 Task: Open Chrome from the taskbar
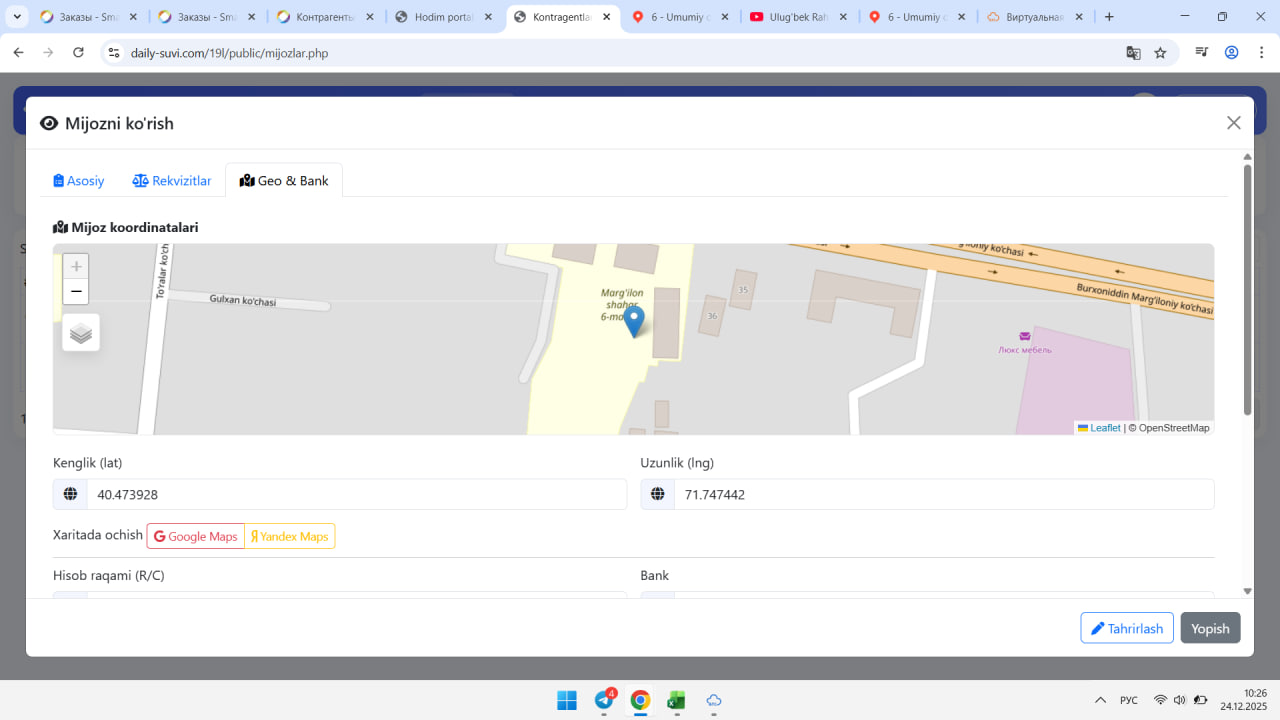640,700
